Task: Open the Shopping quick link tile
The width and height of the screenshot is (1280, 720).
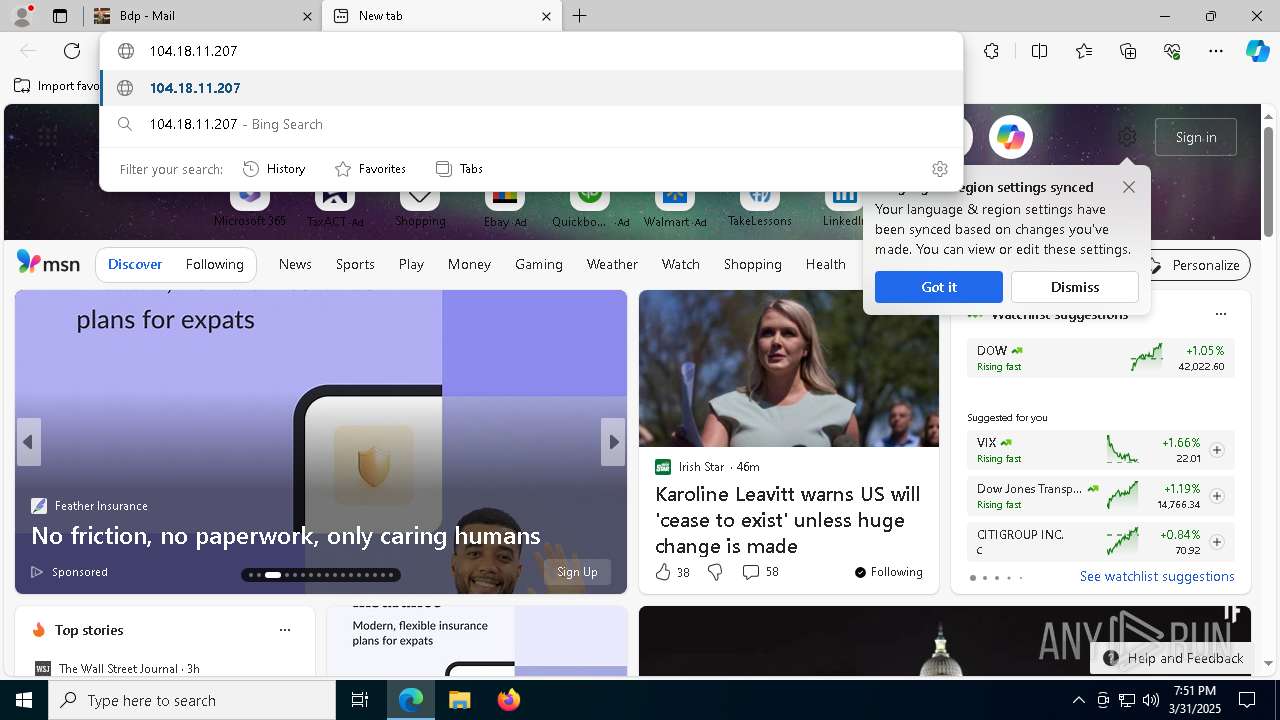Action: (420, 207)
